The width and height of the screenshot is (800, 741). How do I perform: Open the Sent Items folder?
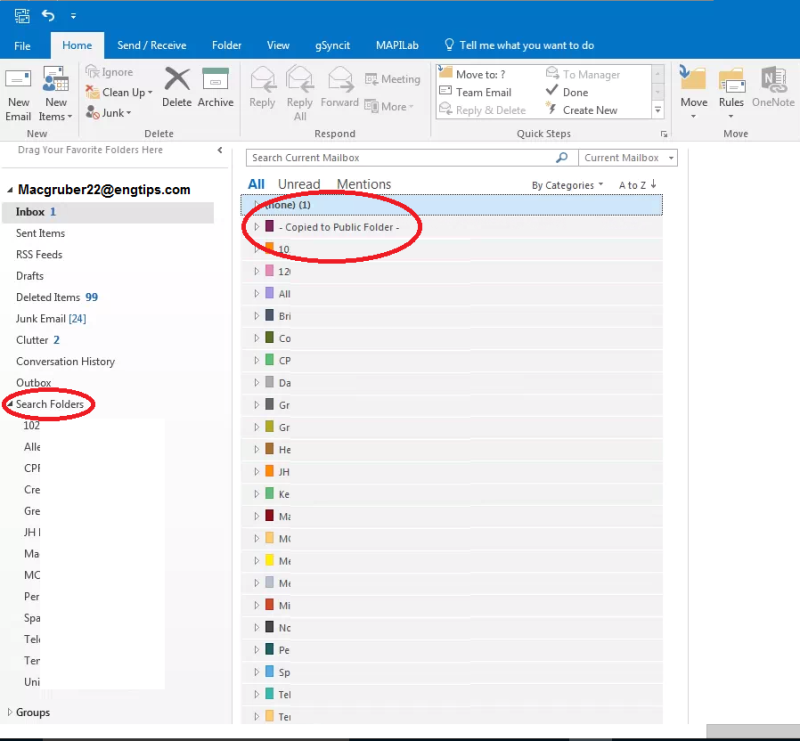tap(40, 233)
